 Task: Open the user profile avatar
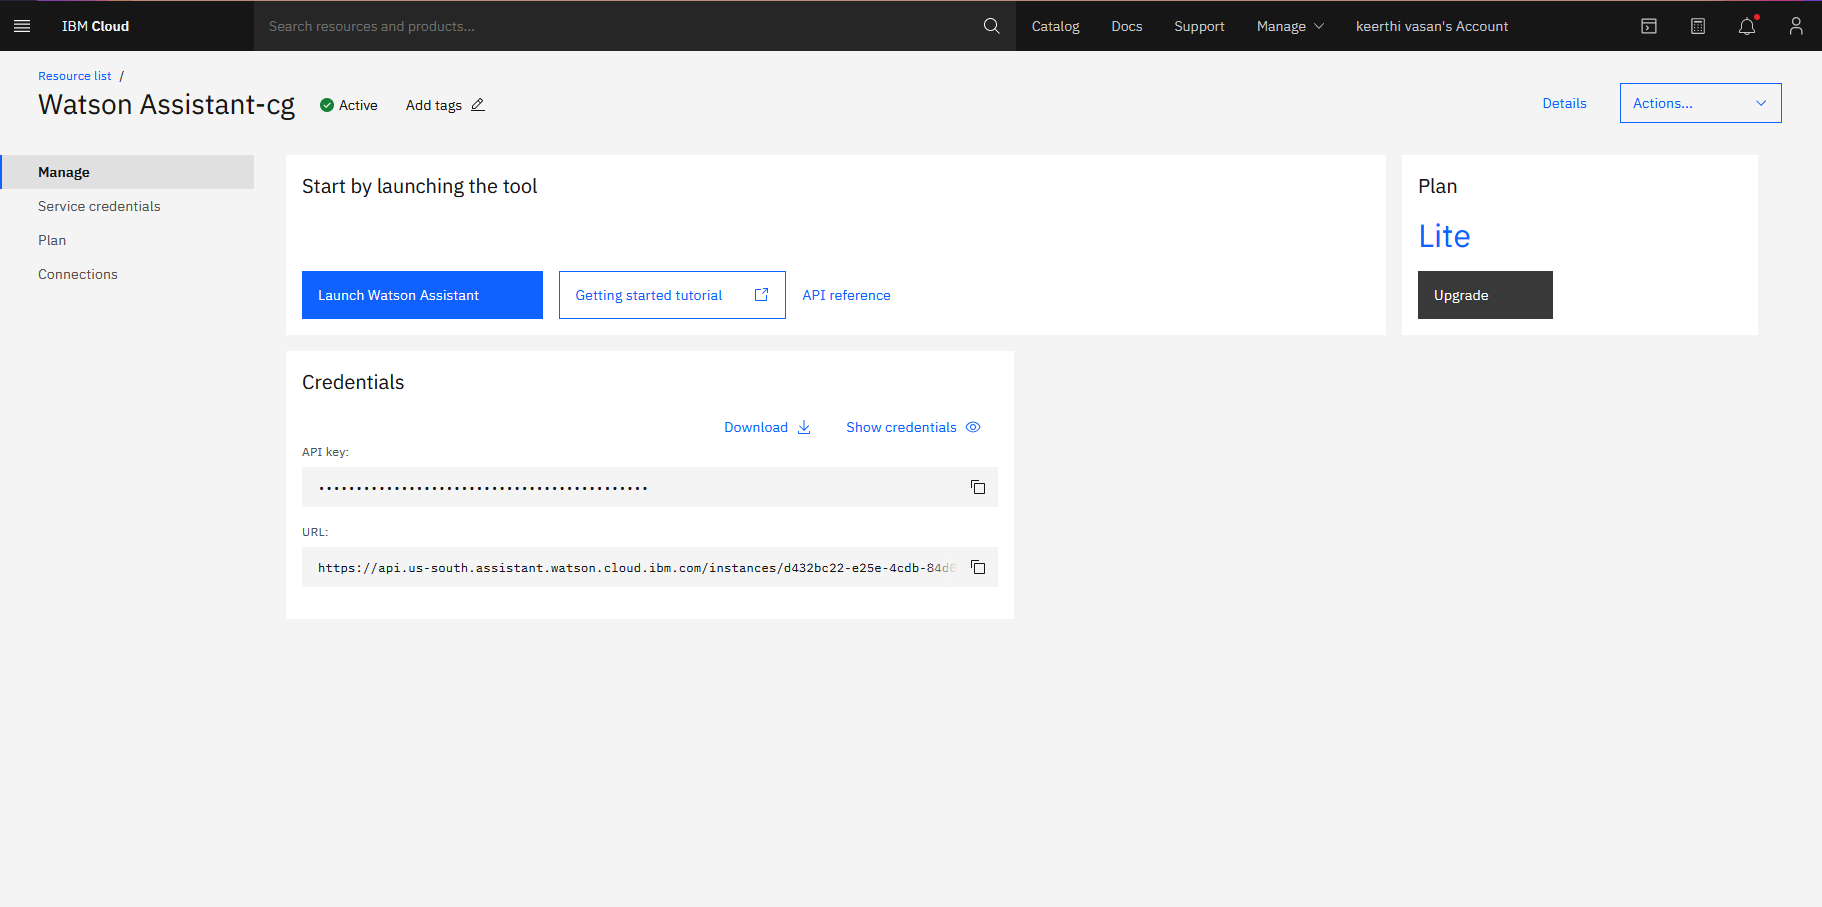pyautogui.click(x=1795, y=26)
